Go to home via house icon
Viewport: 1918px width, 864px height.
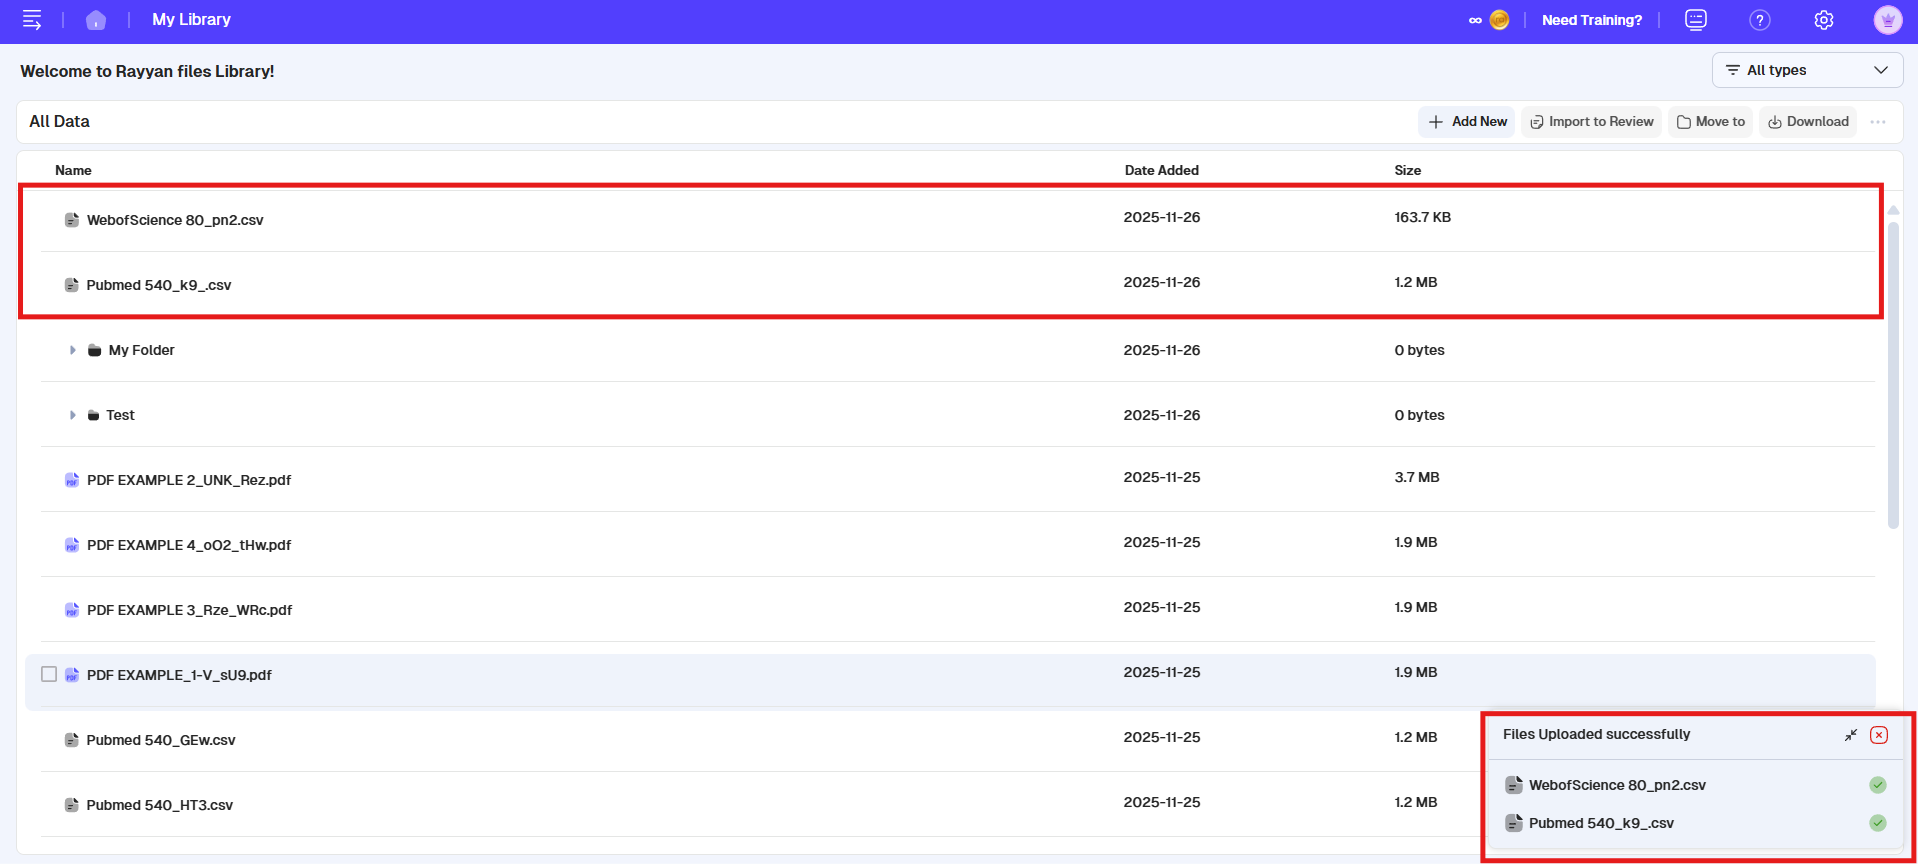(x=96, y=20)
